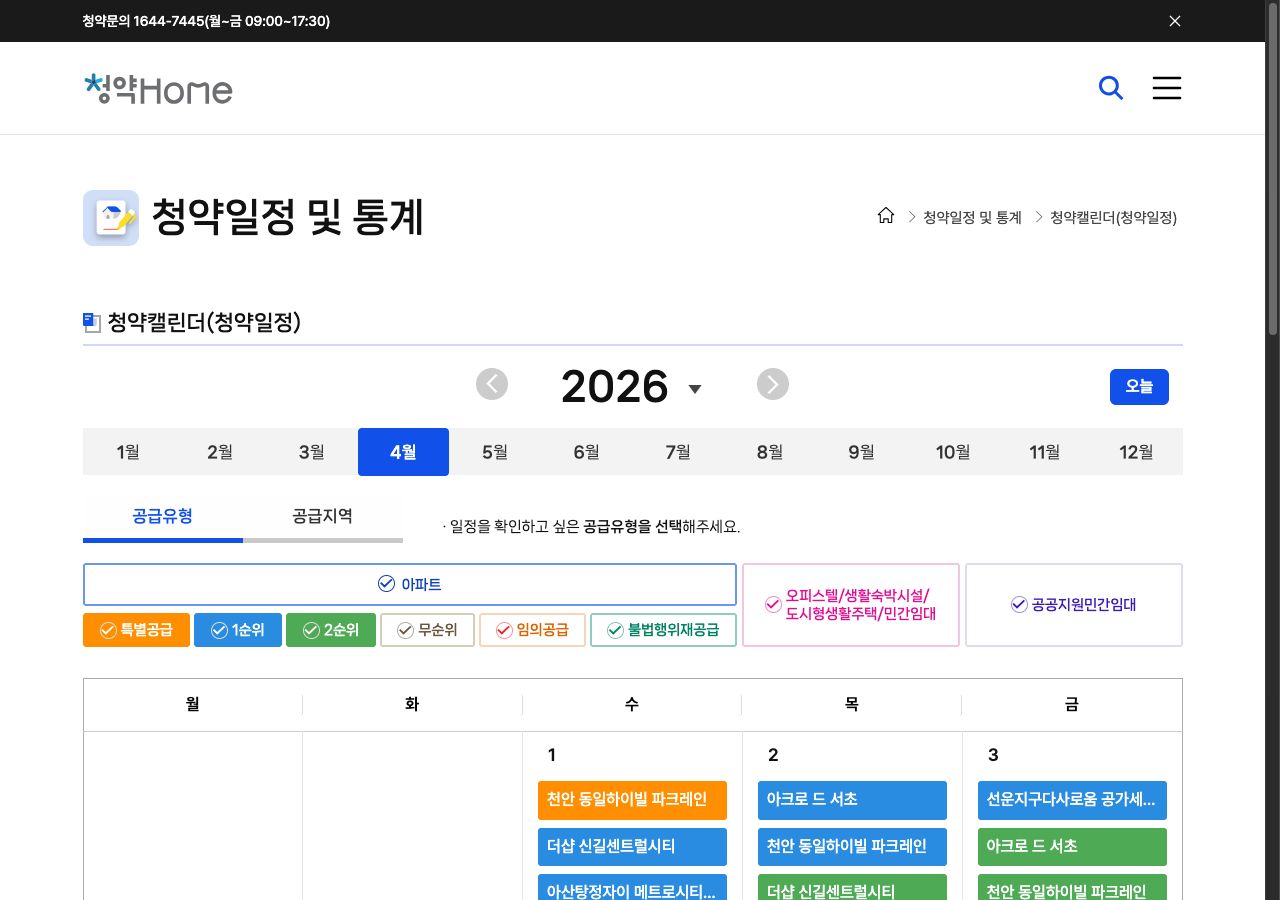Open 더샵 신길센트럴시티 entry on the 1st
This screenshot has height=900, width=1280.
click(x=632, y=847)
